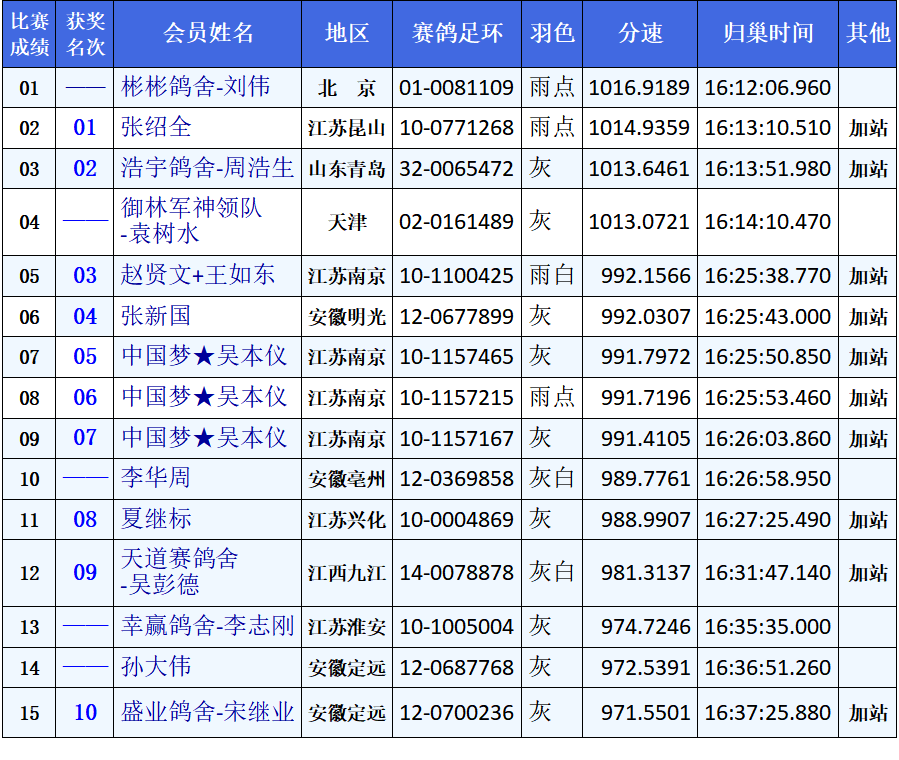Click member name 赵贤文+王如东
This screenshot has width=899, height=760.
[x=197, y=275]
